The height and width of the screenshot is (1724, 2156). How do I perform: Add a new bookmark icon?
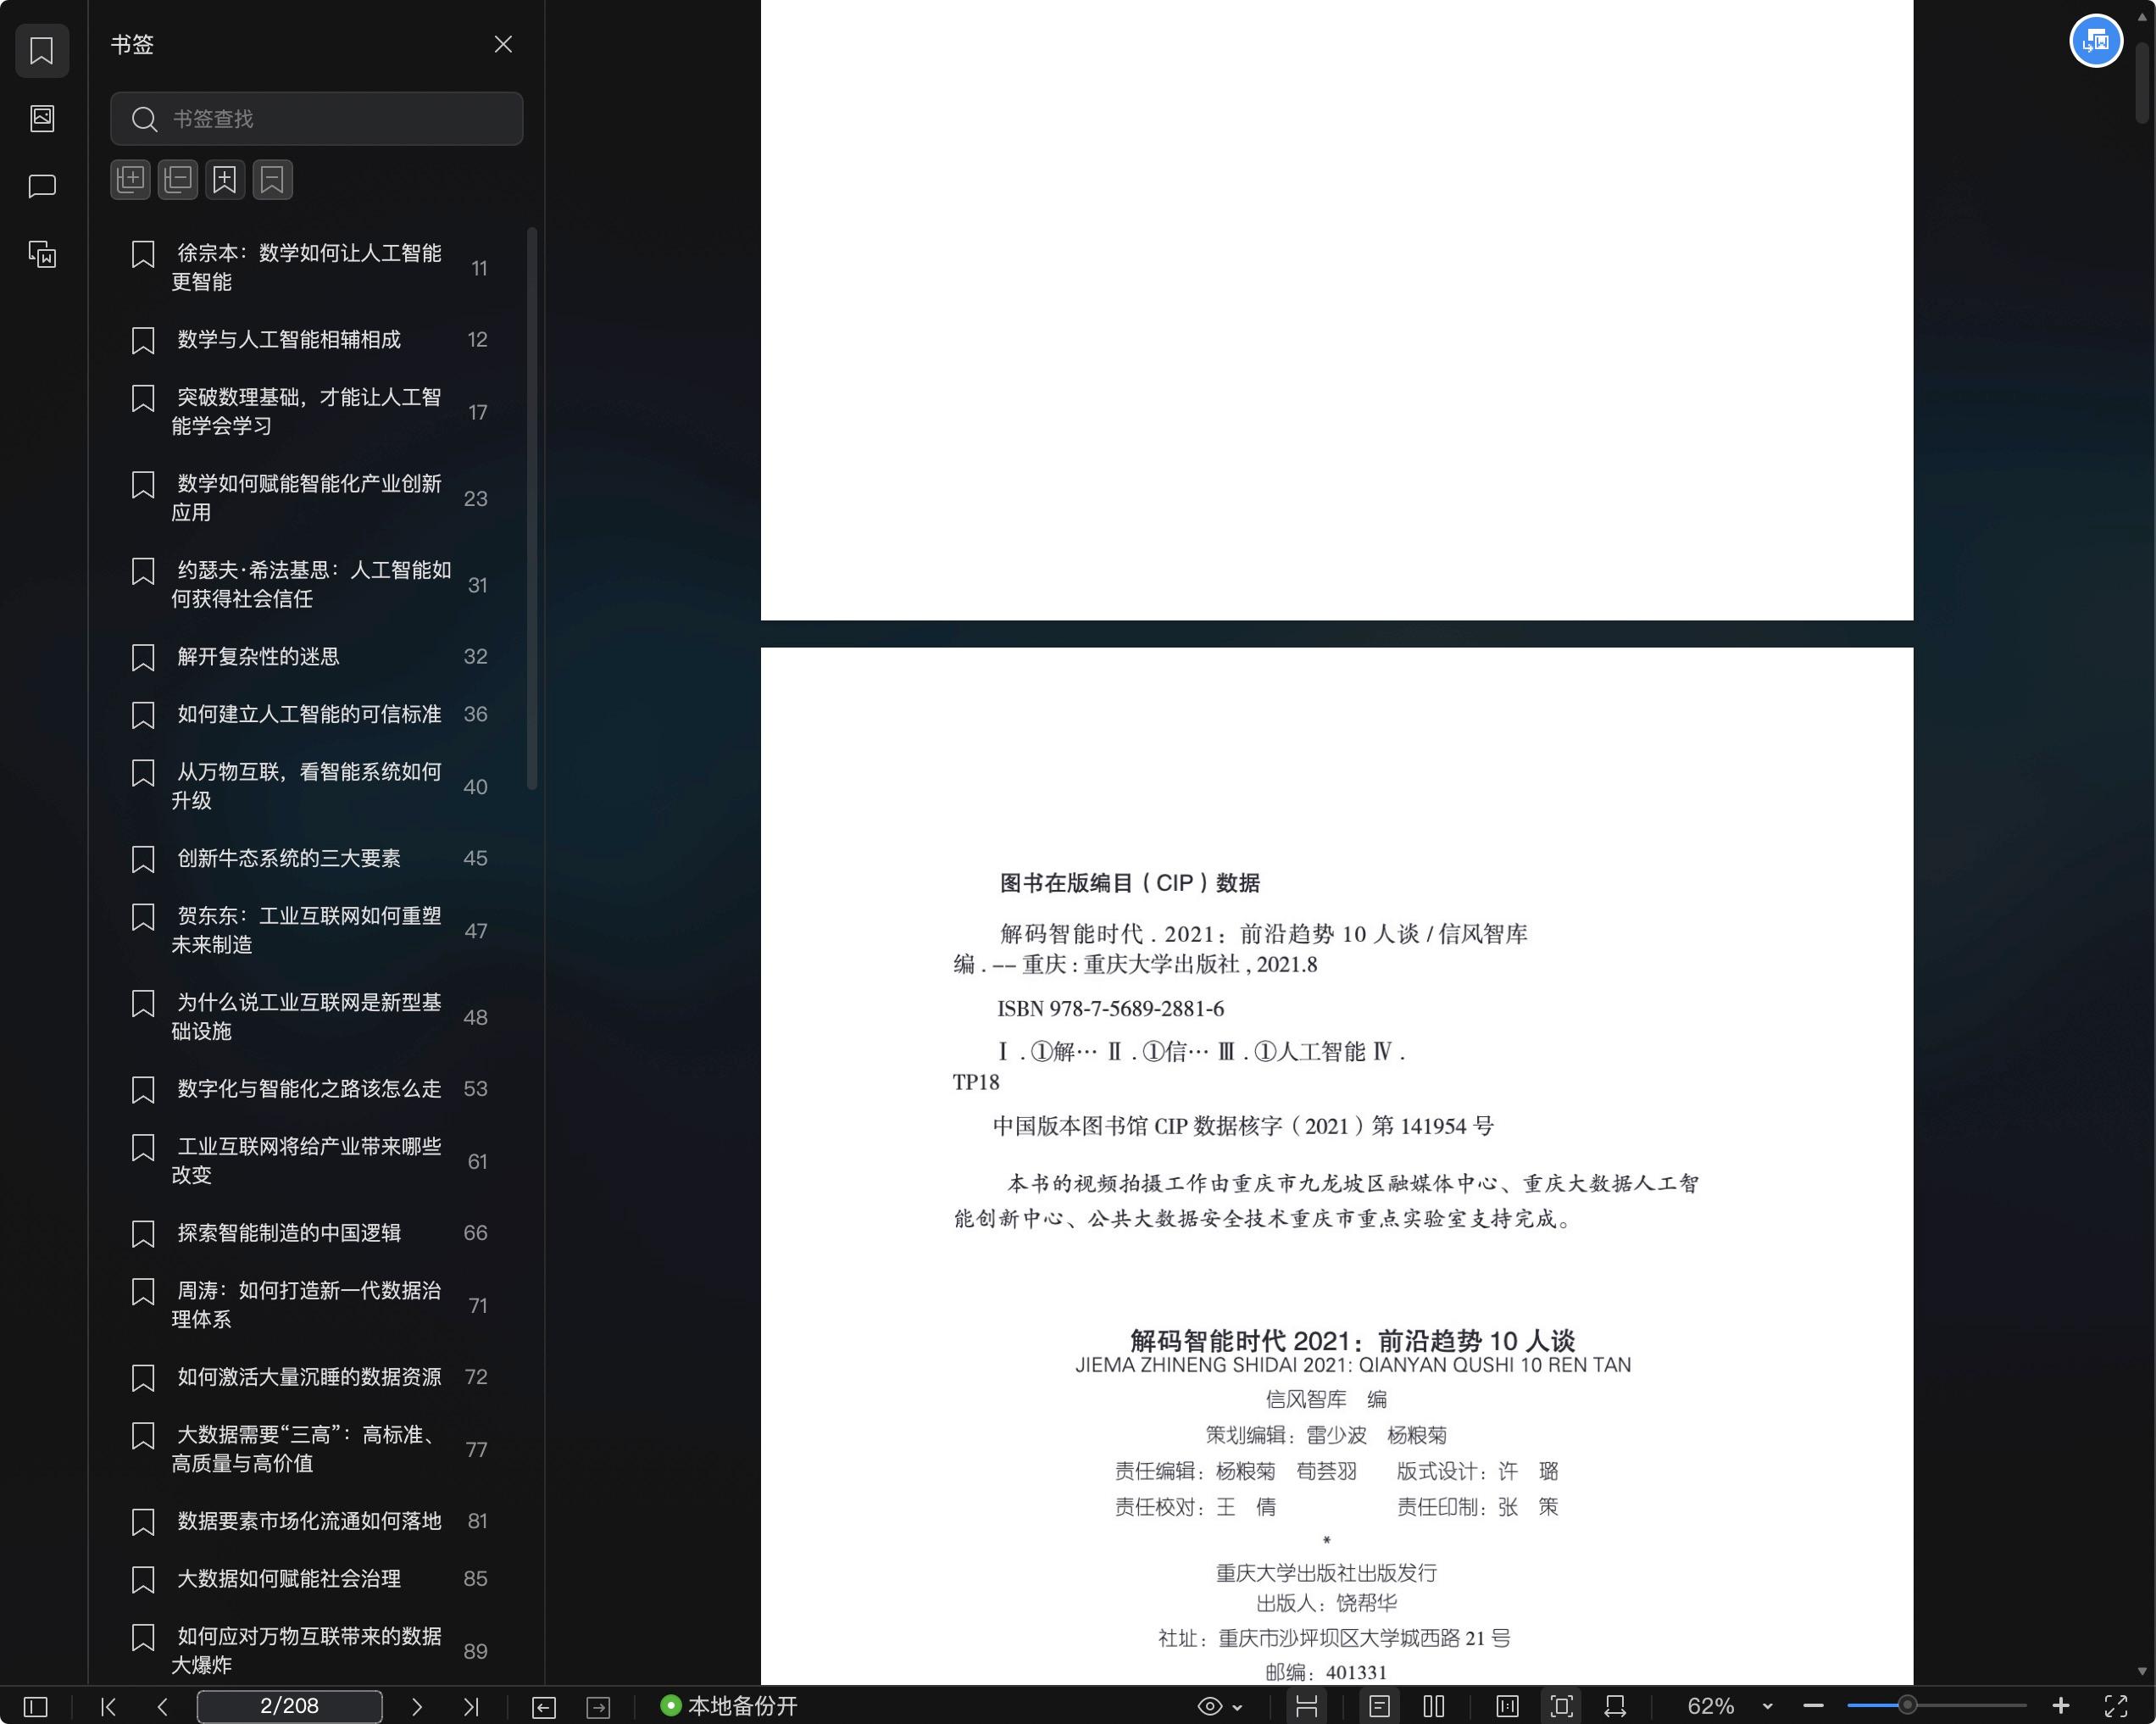tap(225, 180)
